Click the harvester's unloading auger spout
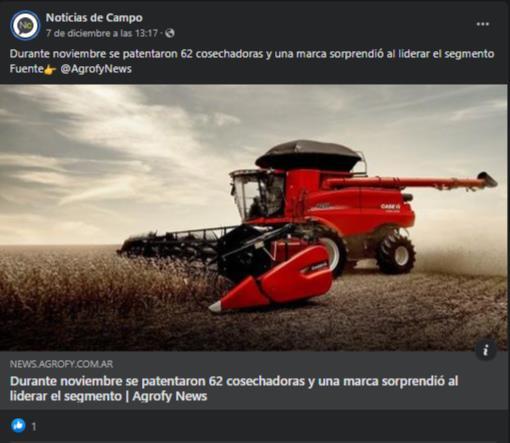The width and height of the screenshot is (510, 443). coord(487,180)
